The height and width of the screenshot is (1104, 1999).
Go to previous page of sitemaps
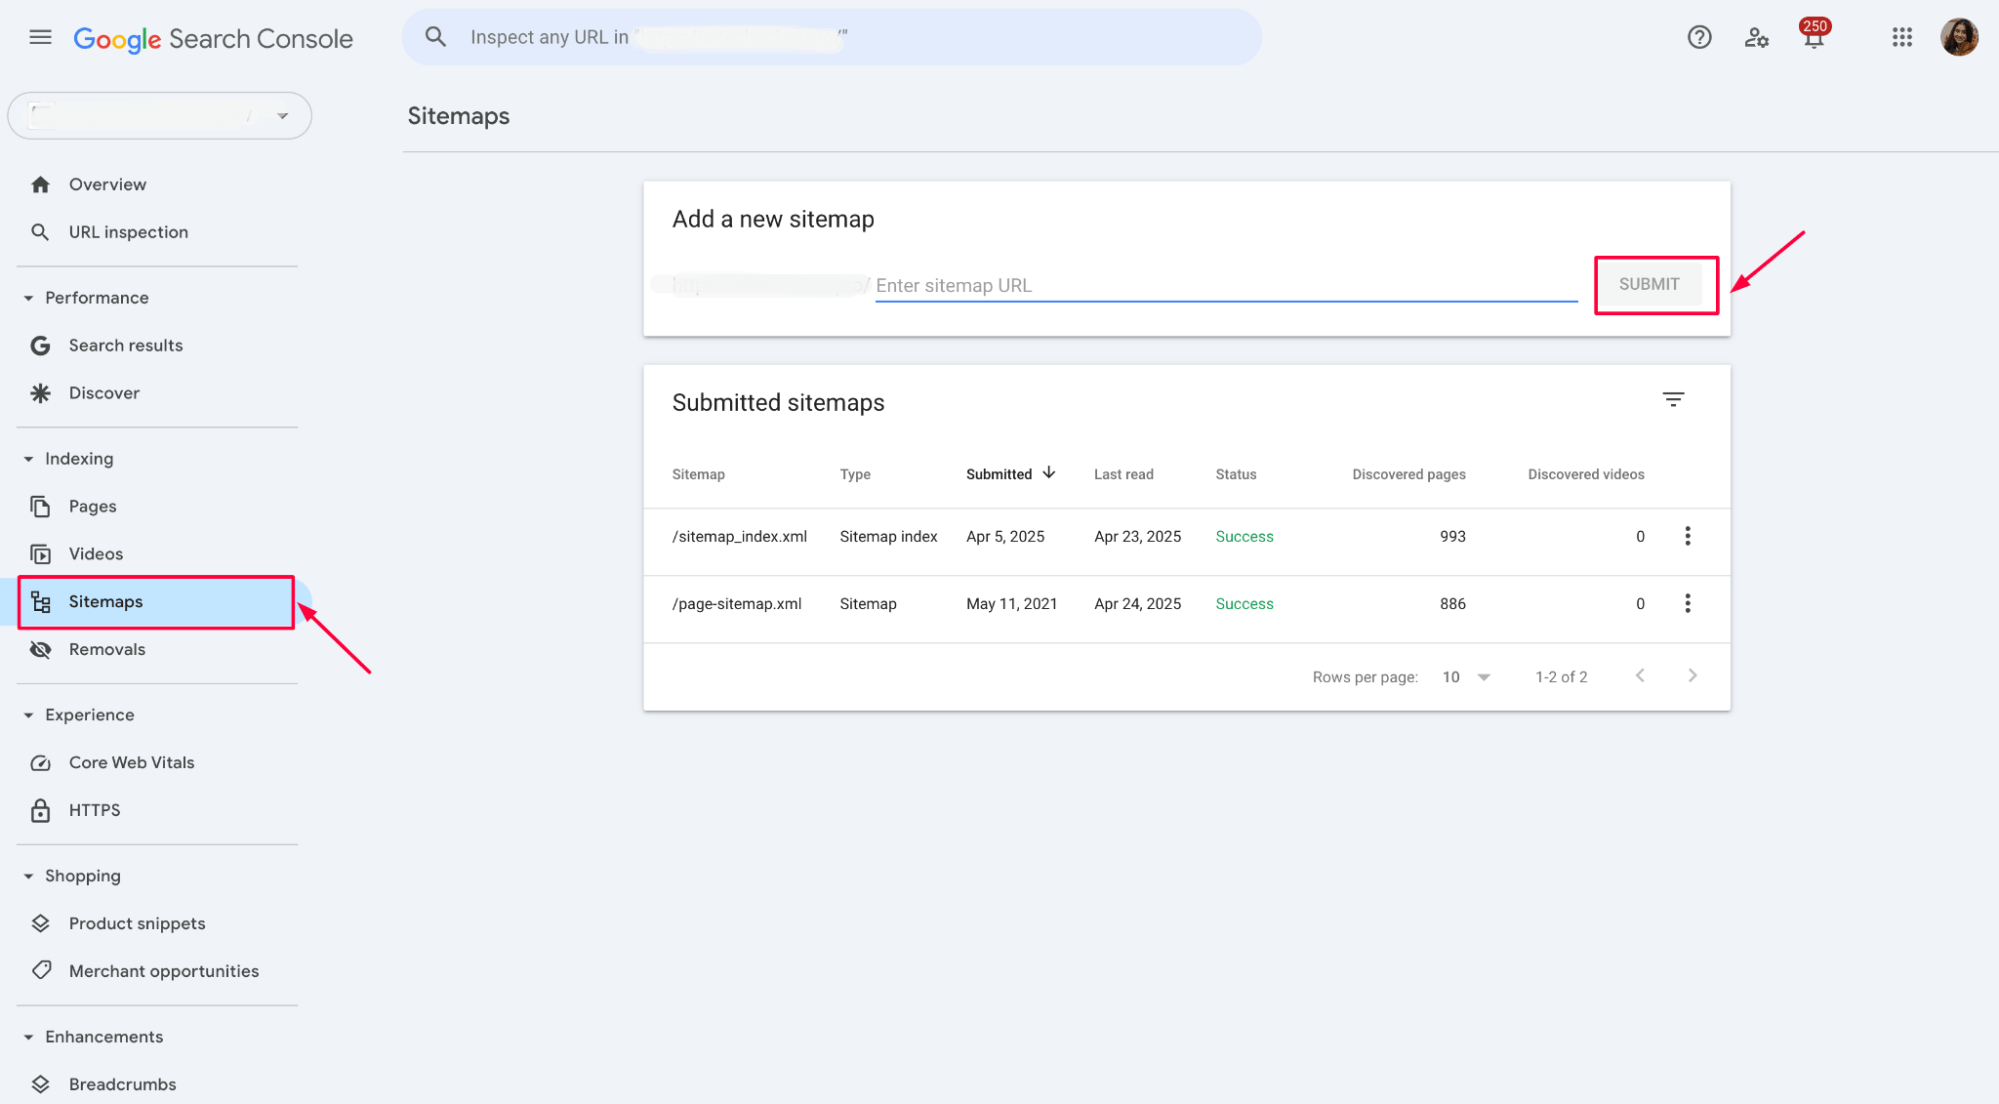pyautogui.click(x=1640, y=676)
